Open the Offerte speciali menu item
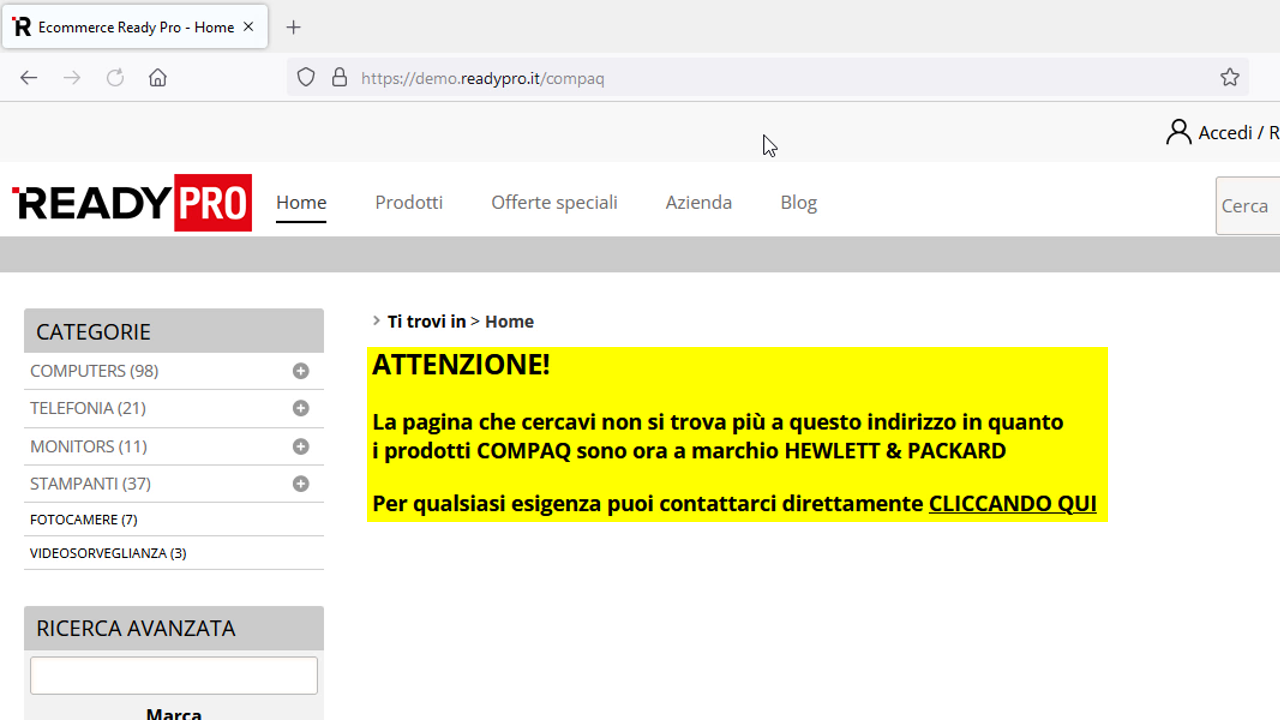Viewport: 1280px width, 720px height. 554,202
